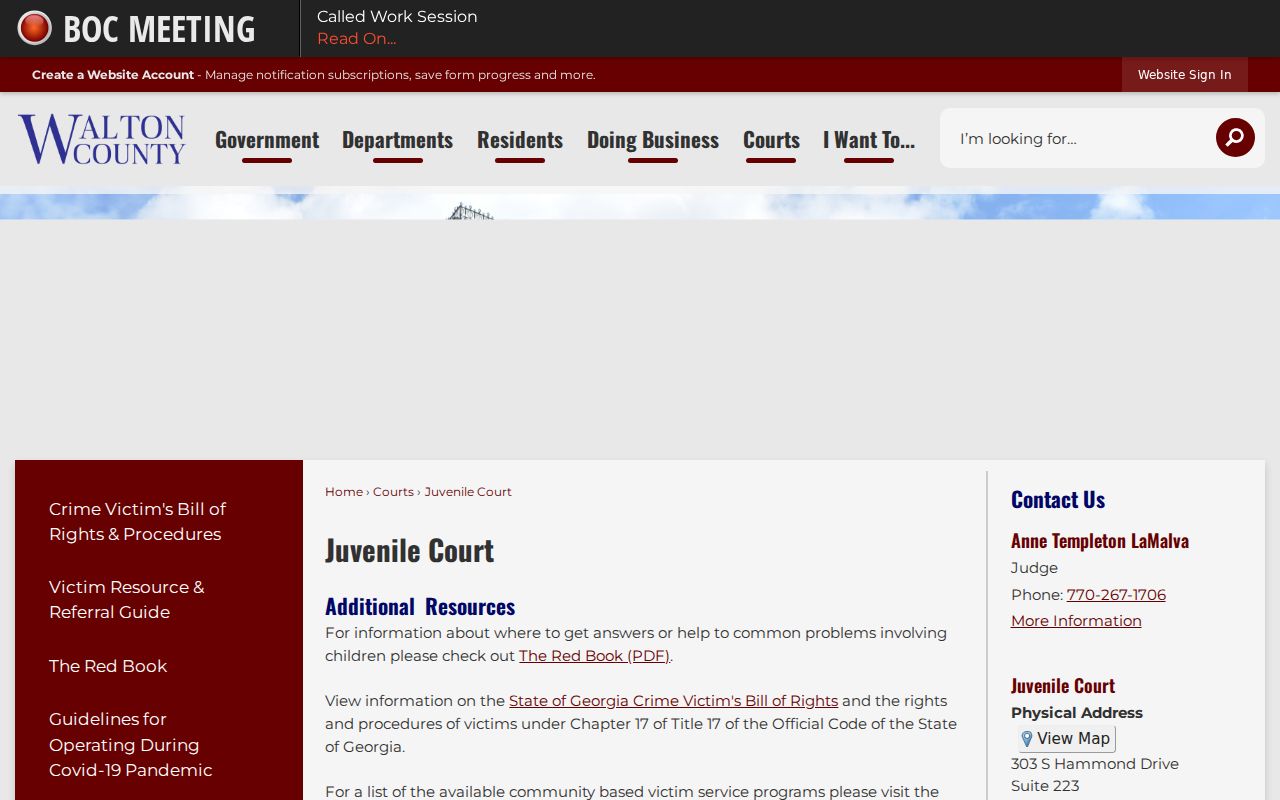Click the Called Work Session text
The width and height of the screenshot is (1280, 800).
(397, 17)
